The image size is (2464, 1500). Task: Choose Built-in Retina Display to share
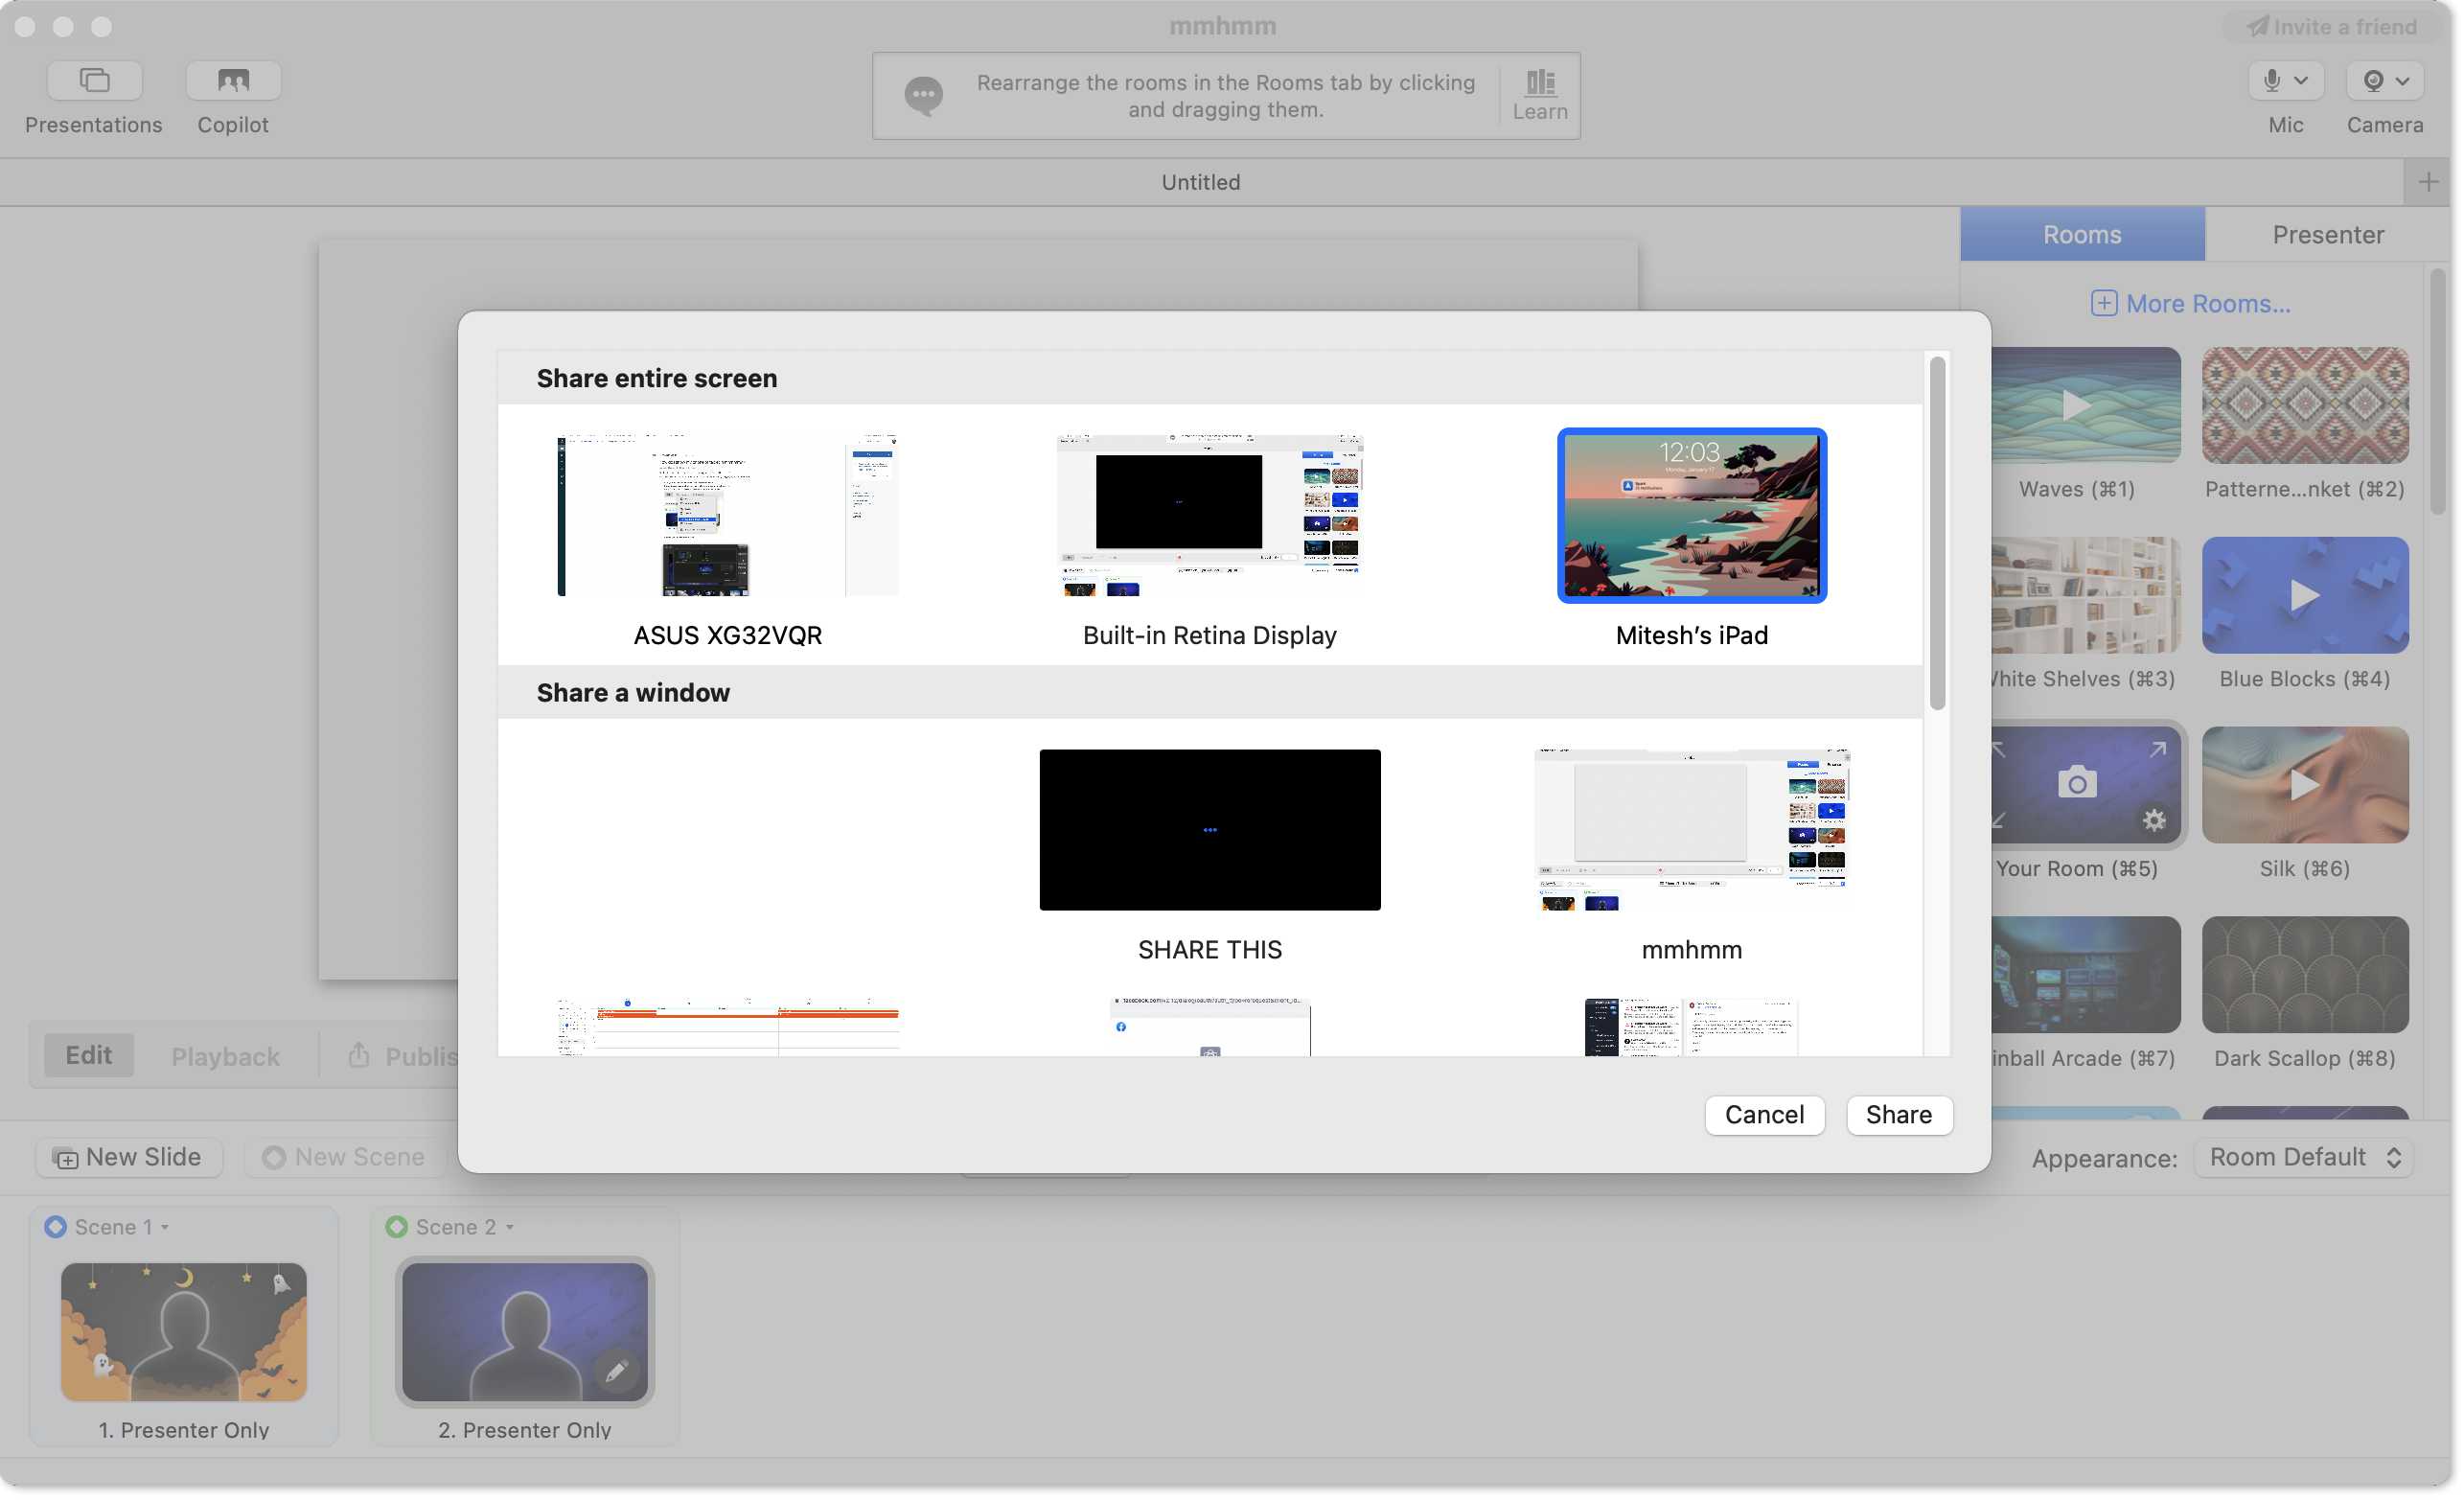[1210, 515]
